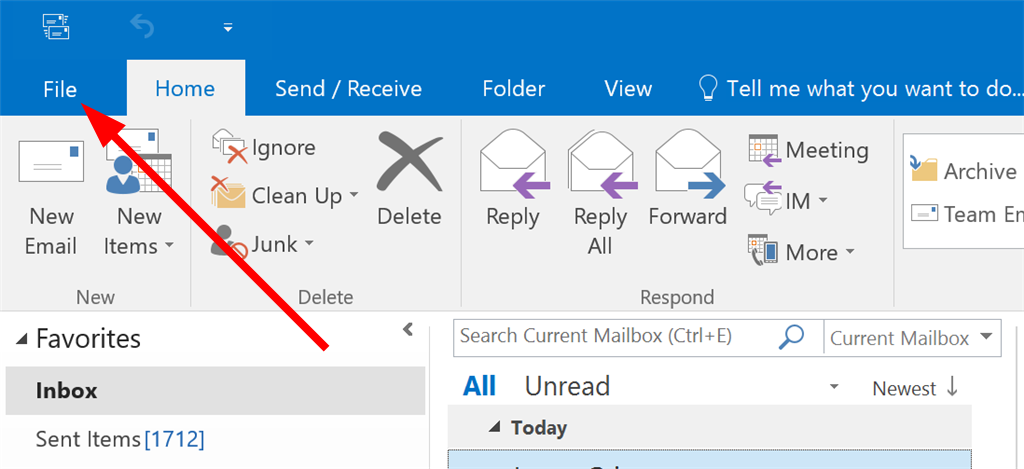
Task: Open the Folder ribbon tab
Action: (513, 89)
